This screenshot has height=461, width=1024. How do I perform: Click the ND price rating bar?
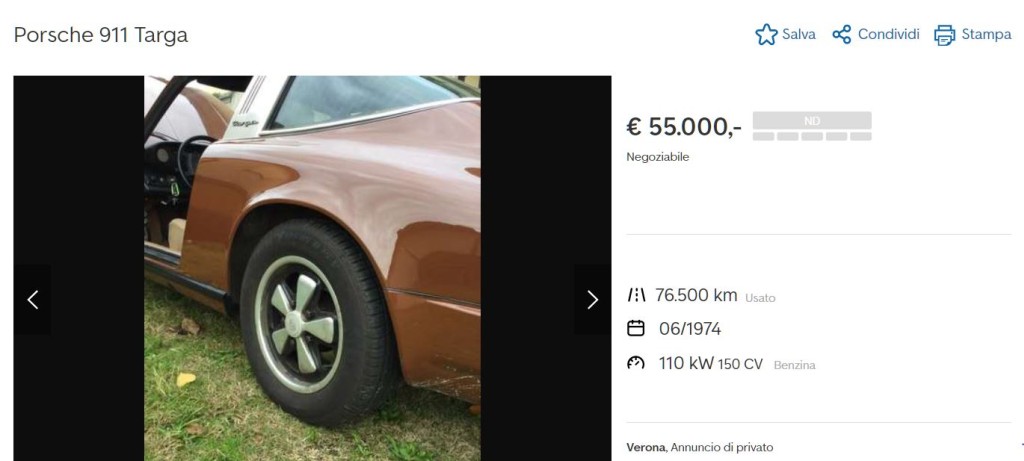coord(812,126)
